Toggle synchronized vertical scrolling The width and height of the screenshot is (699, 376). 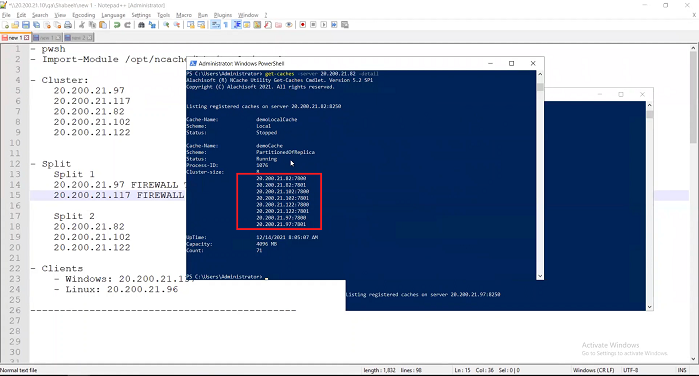click(x=191, y=25)
